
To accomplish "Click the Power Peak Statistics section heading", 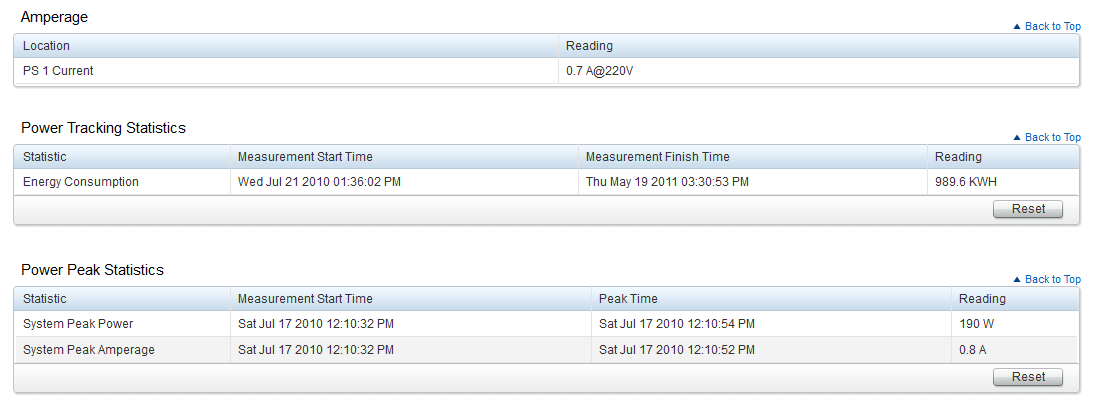I will tap(92, 270).
